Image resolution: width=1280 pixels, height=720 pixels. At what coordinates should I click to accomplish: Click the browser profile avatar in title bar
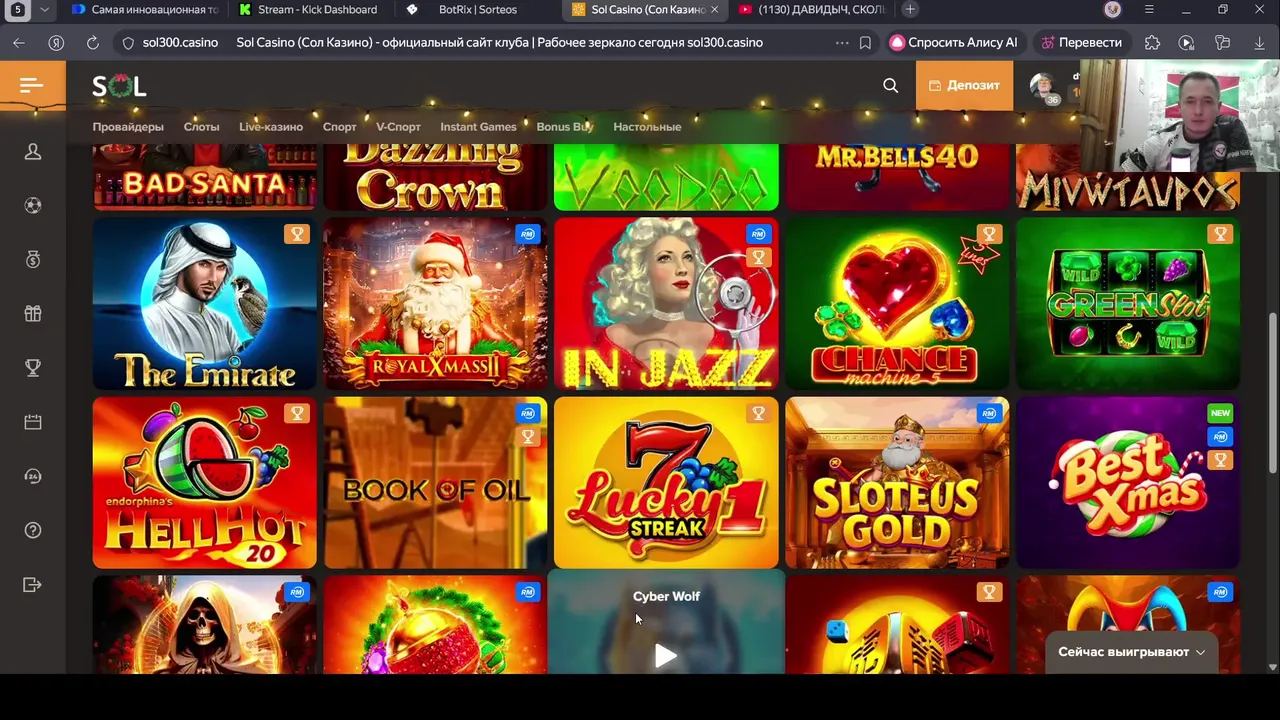coord(1113,9)
